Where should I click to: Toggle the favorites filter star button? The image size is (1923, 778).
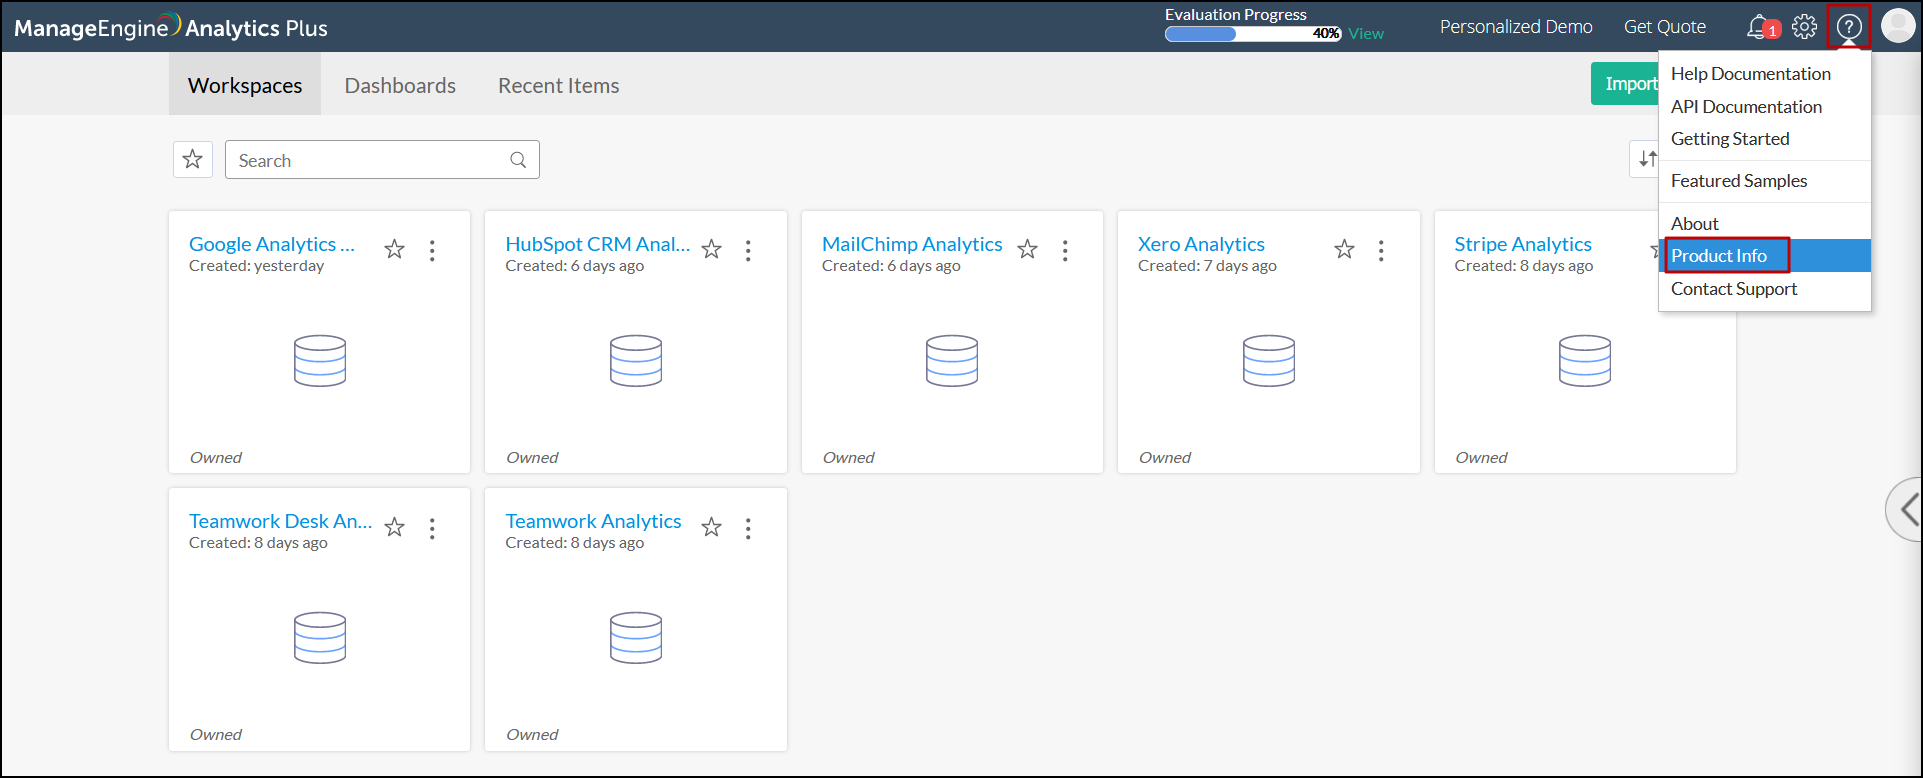[193, 160]
